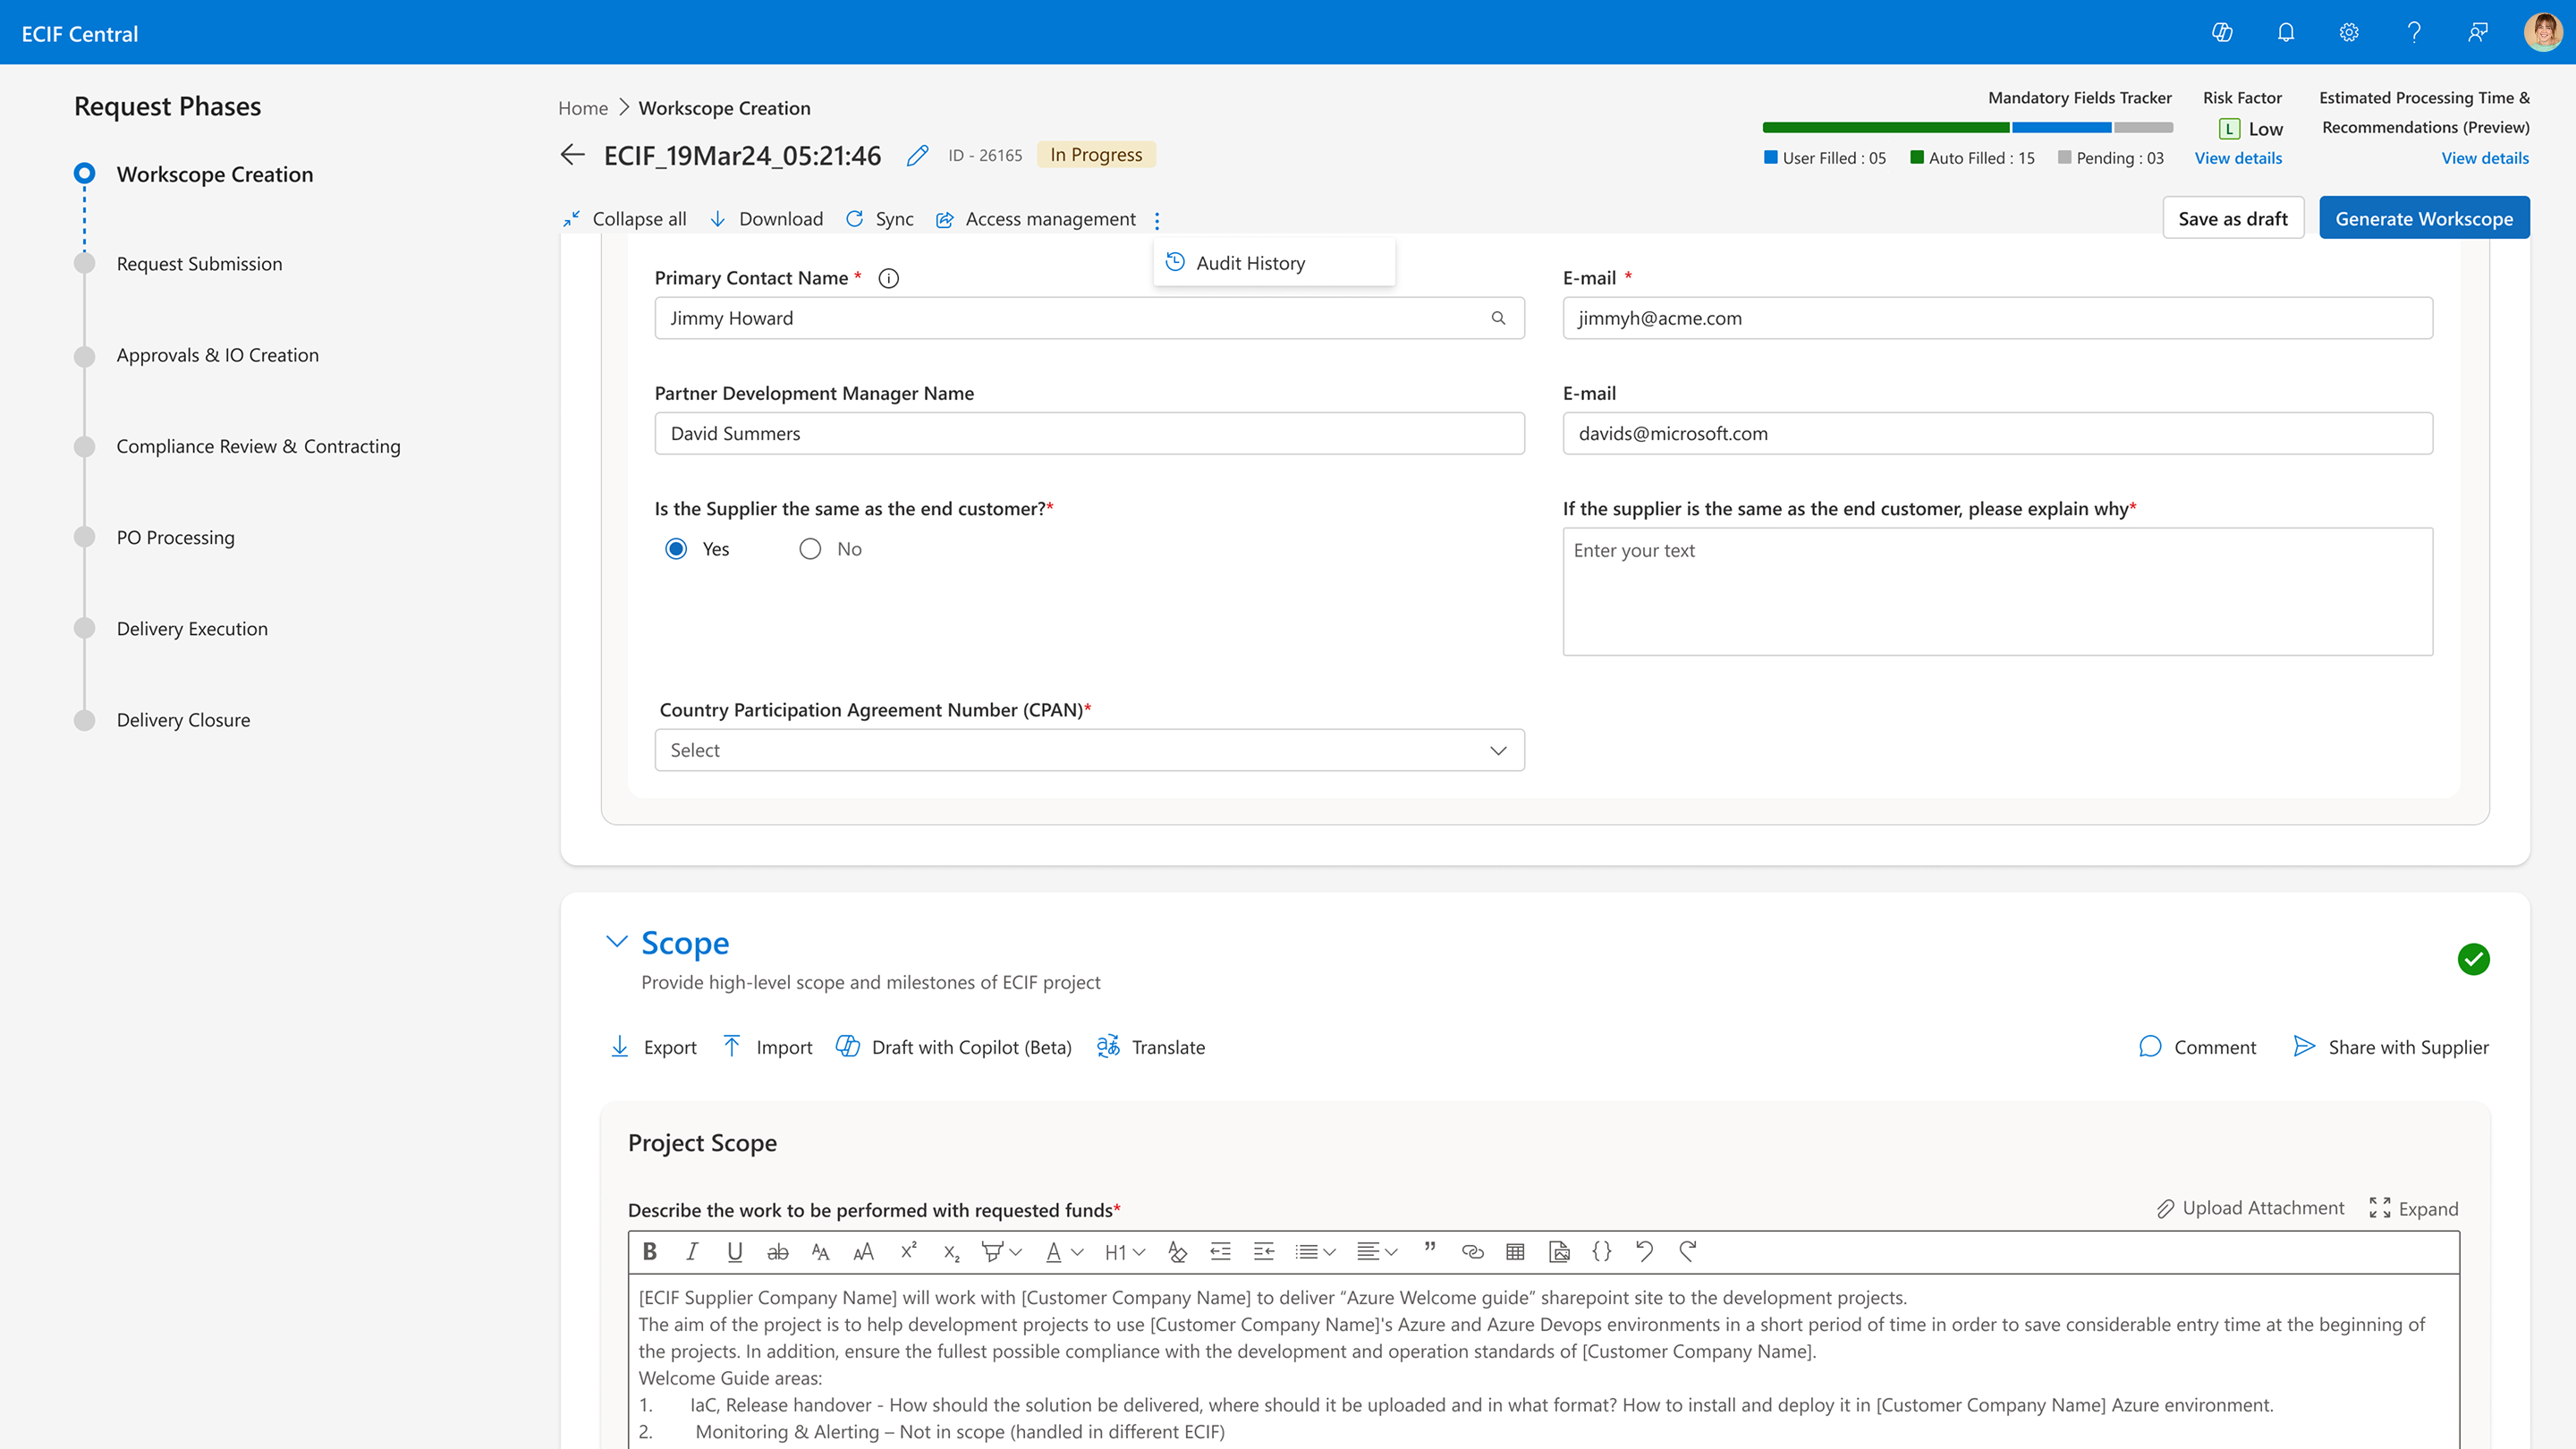Screen dimensions: 2576x1449
Task: Click the Bold formatting icon
Action: [x=650, y=1251]
